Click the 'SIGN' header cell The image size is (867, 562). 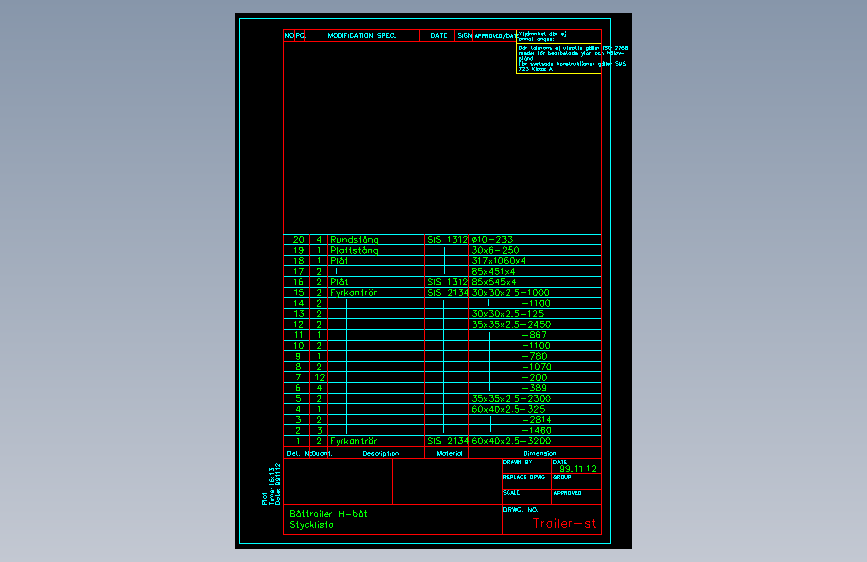pos(464,35)
